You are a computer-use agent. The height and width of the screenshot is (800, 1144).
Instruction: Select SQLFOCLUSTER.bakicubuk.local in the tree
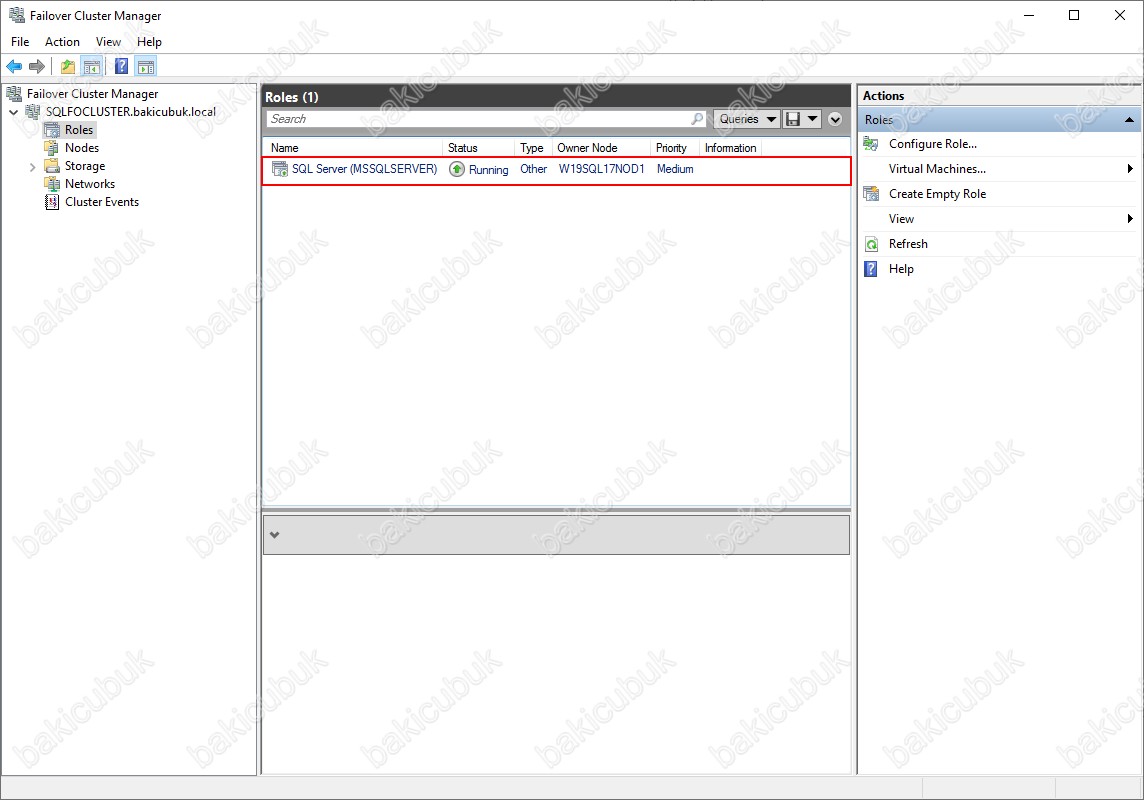coord(131,112)
